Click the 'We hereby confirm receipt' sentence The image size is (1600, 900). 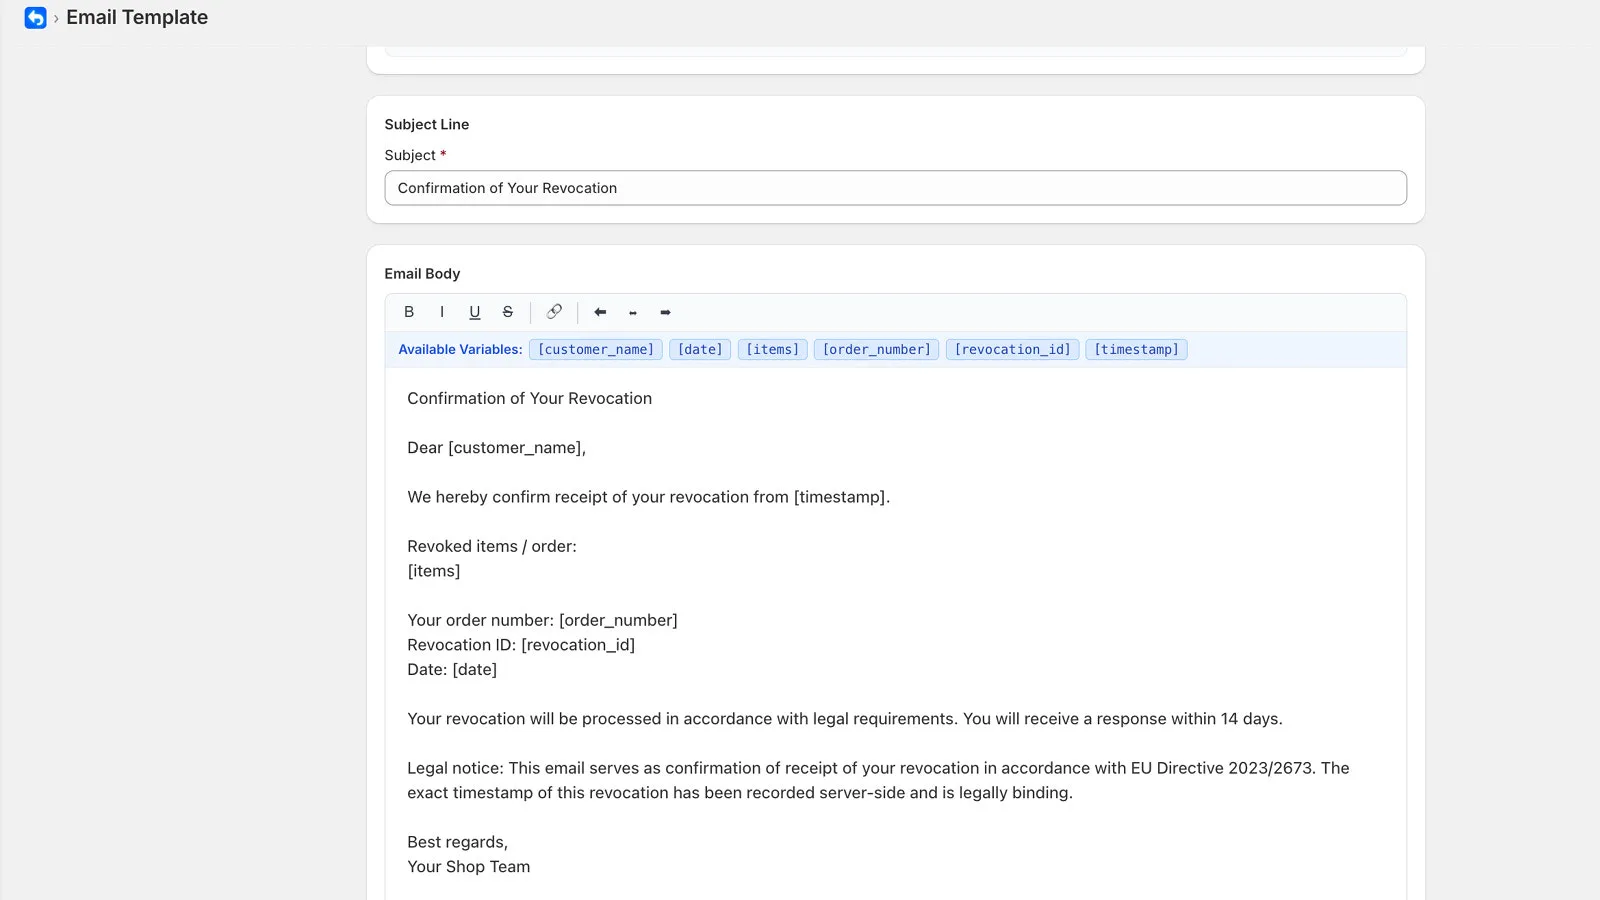(x=648, y=497)
